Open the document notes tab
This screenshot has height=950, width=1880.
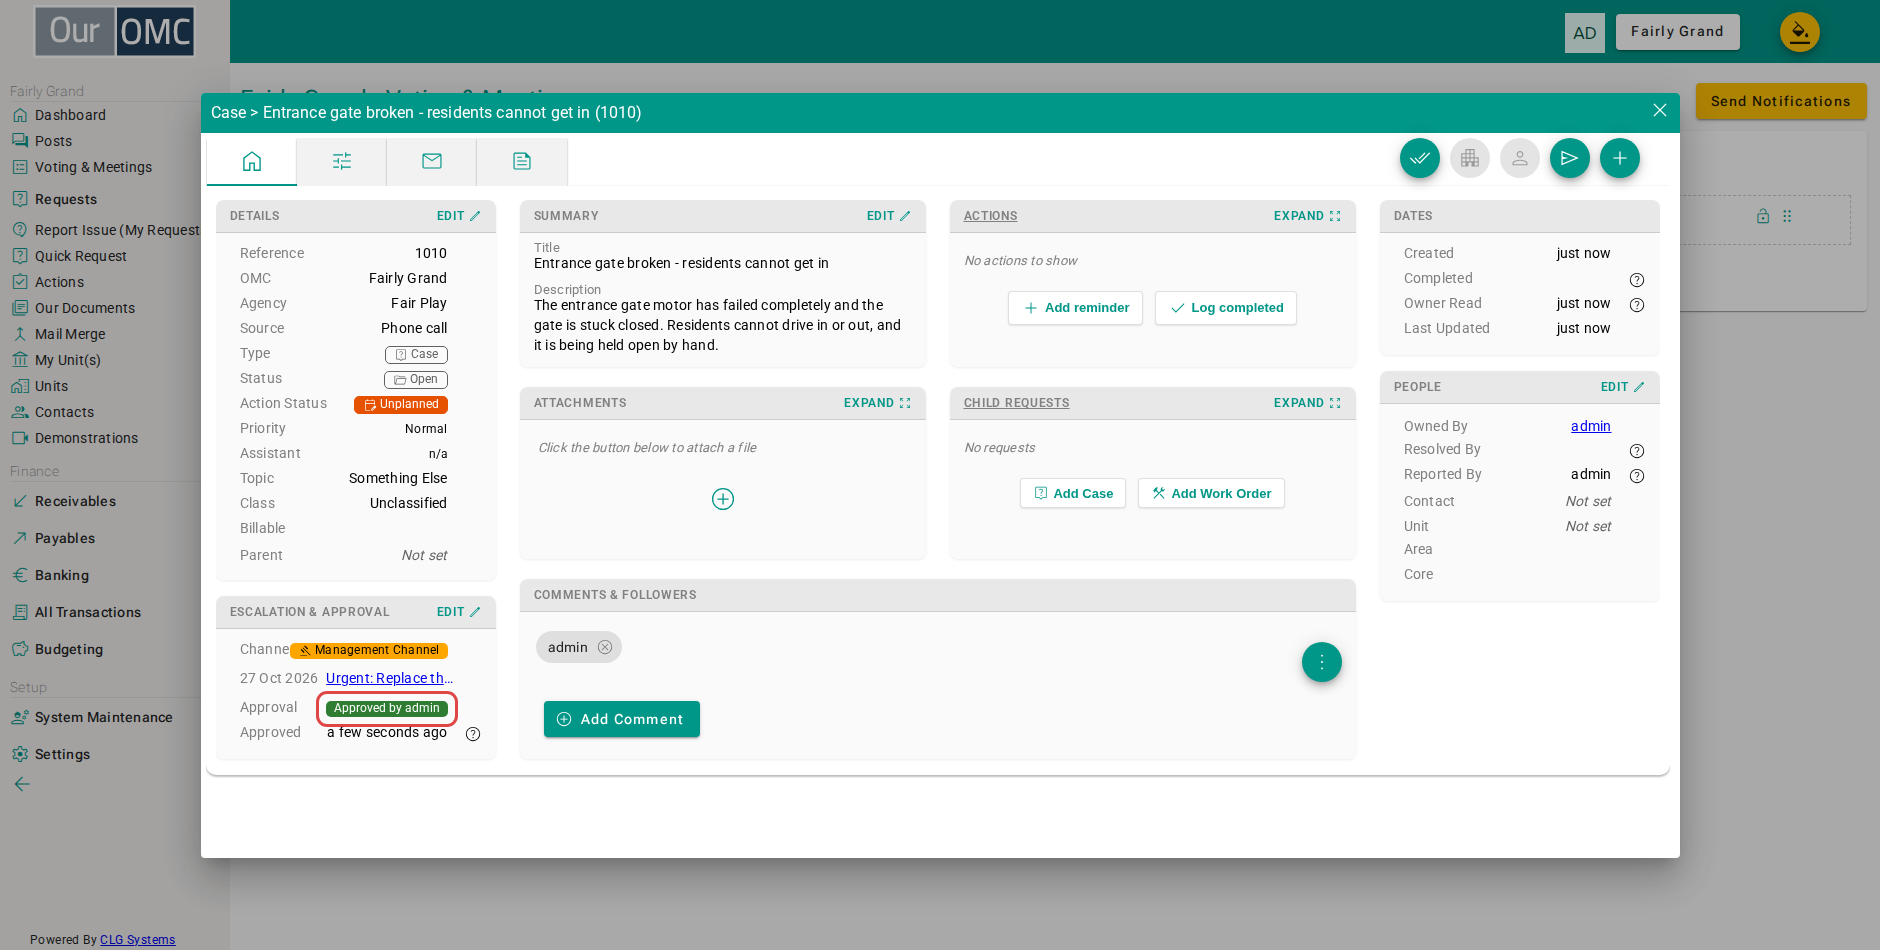(522, 161)
